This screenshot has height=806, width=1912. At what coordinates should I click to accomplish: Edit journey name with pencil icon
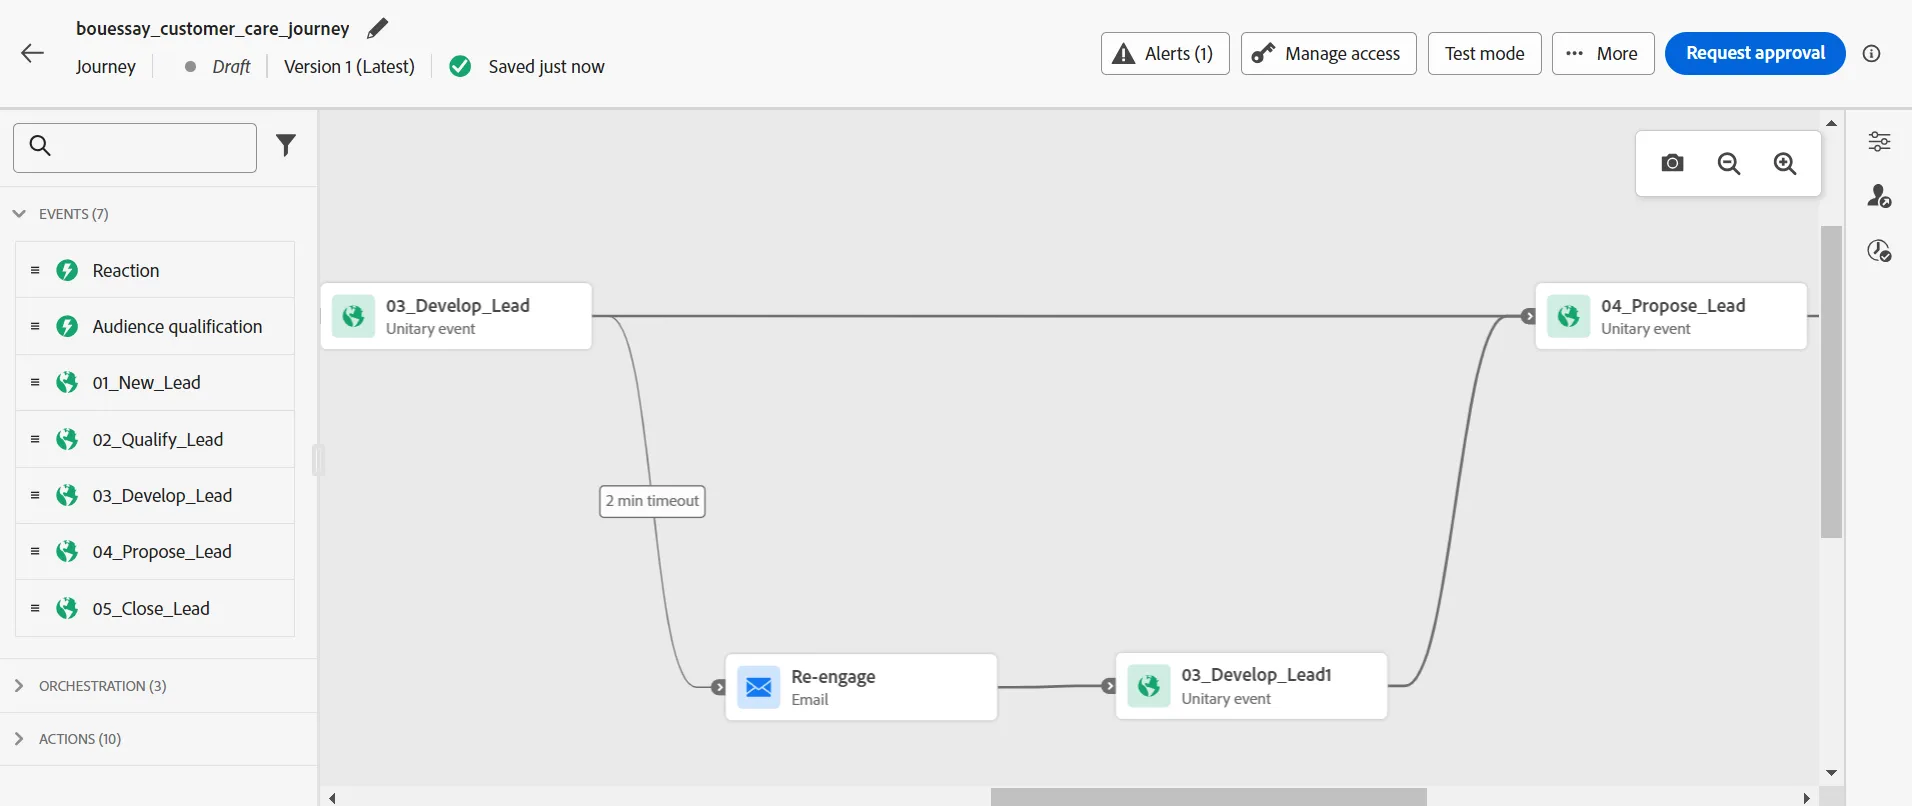[x=377, y=28]
